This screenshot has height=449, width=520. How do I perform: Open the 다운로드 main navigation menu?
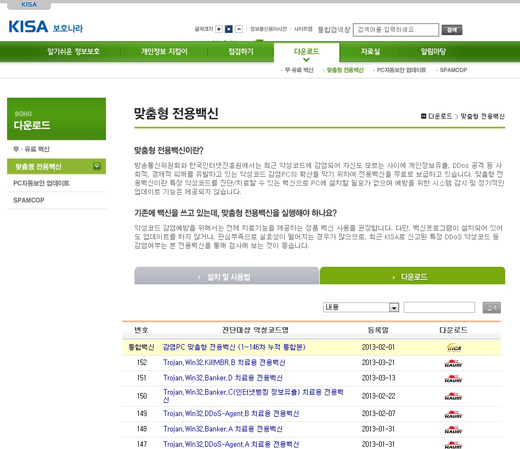(307, 52)
